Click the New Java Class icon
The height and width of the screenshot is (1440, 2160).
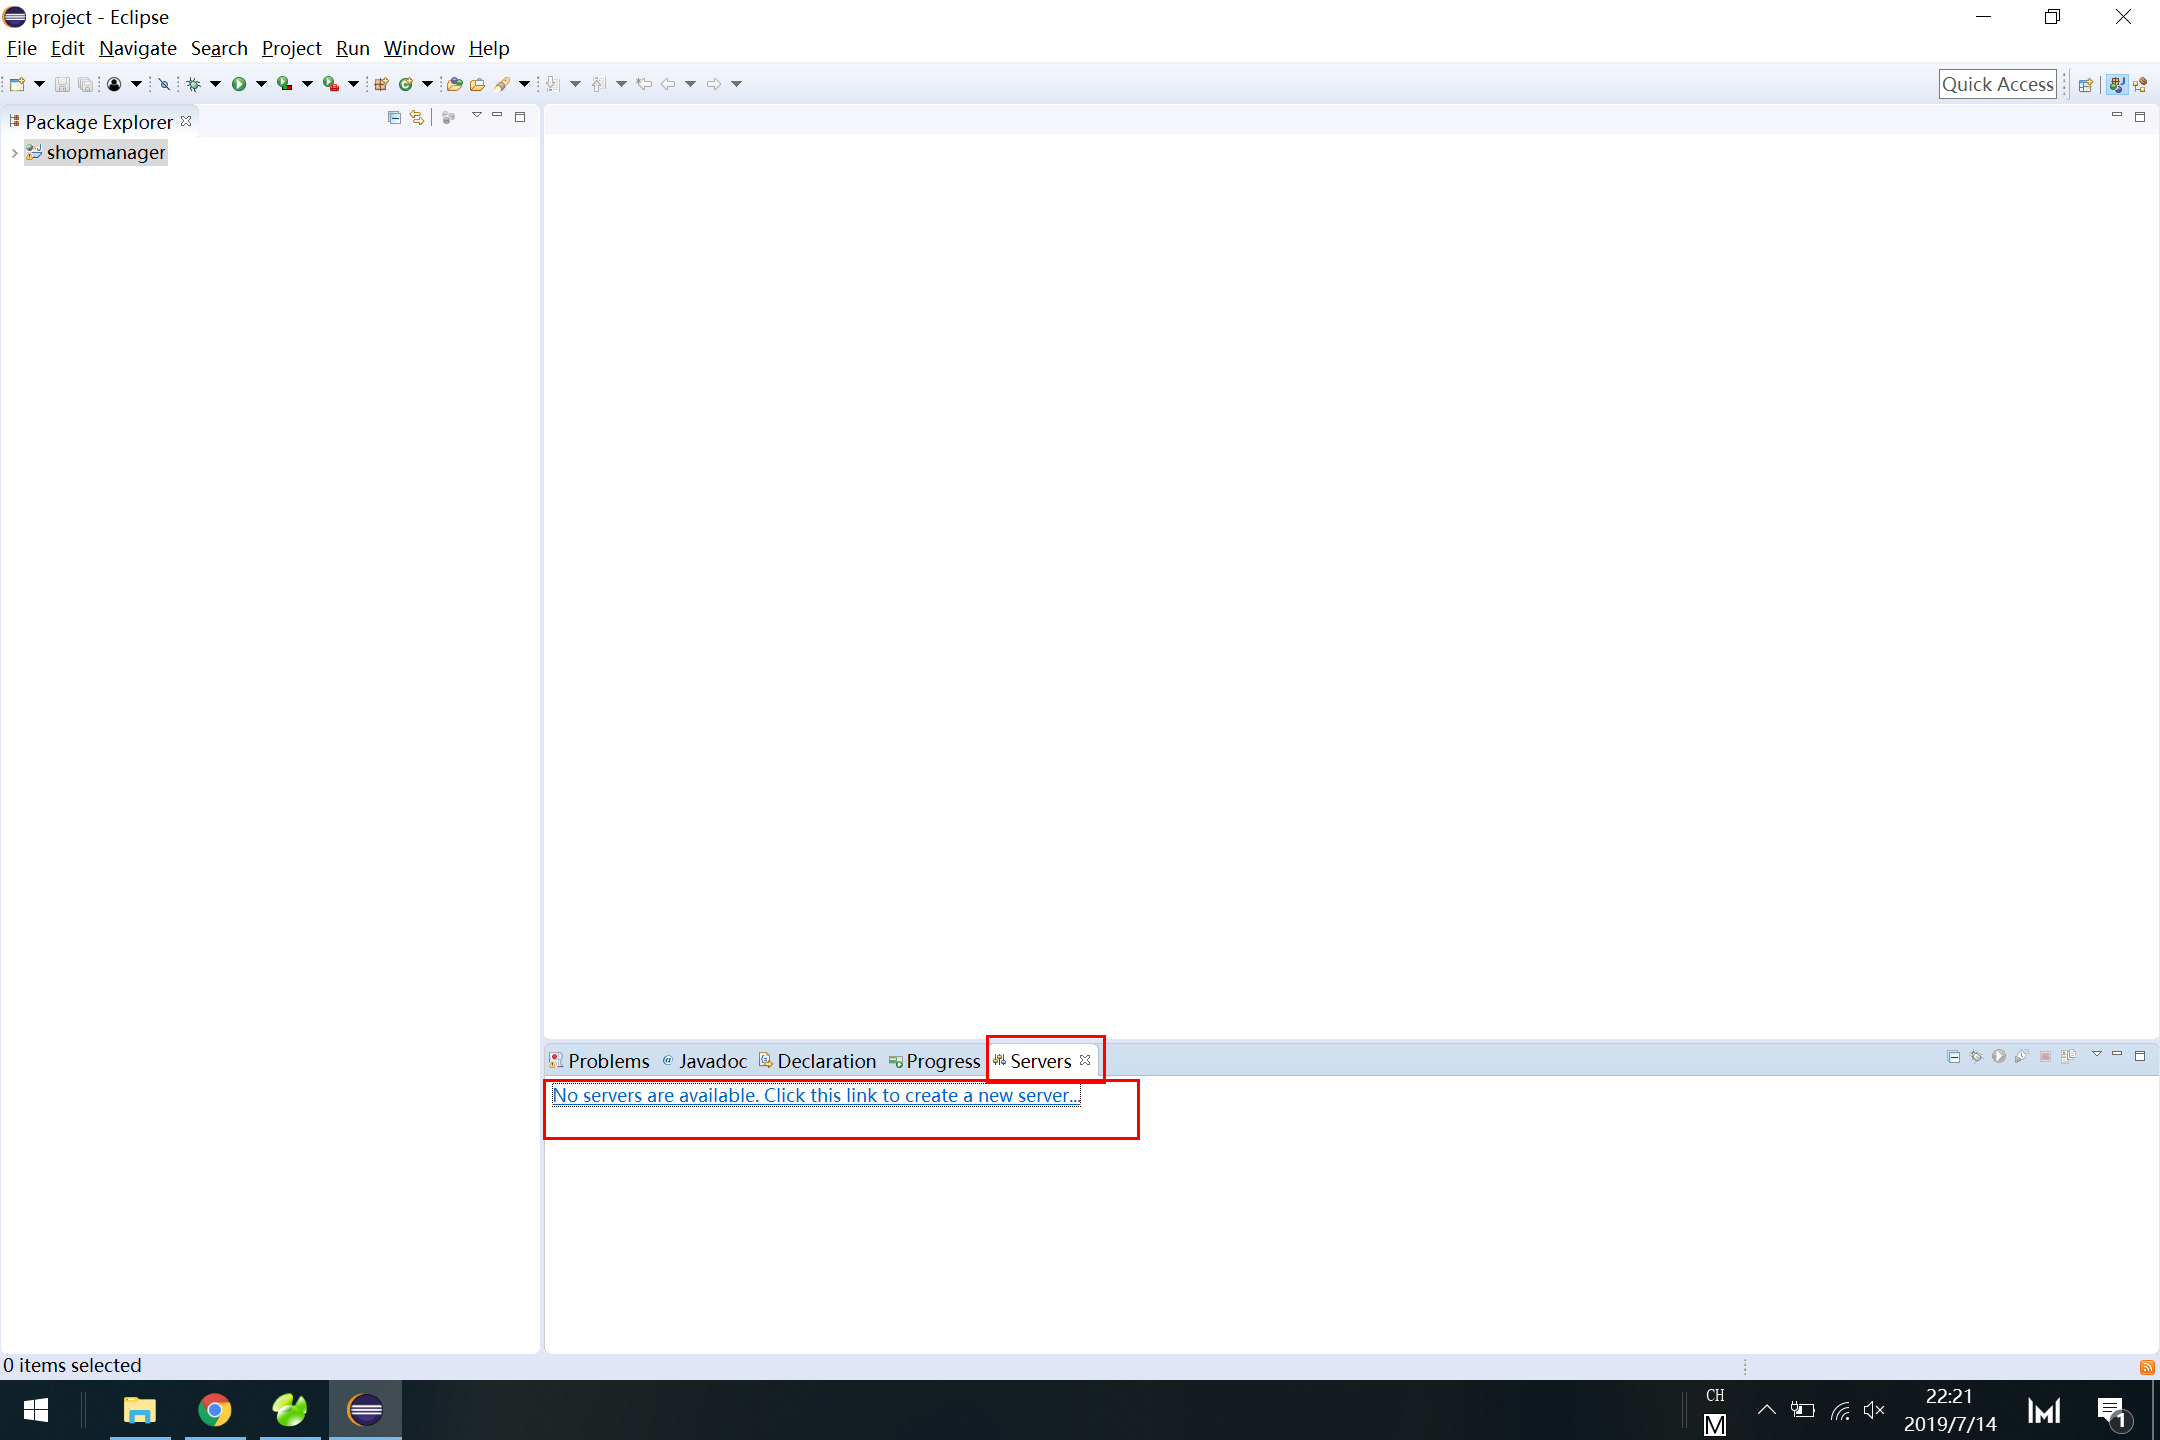coord(406,84)
